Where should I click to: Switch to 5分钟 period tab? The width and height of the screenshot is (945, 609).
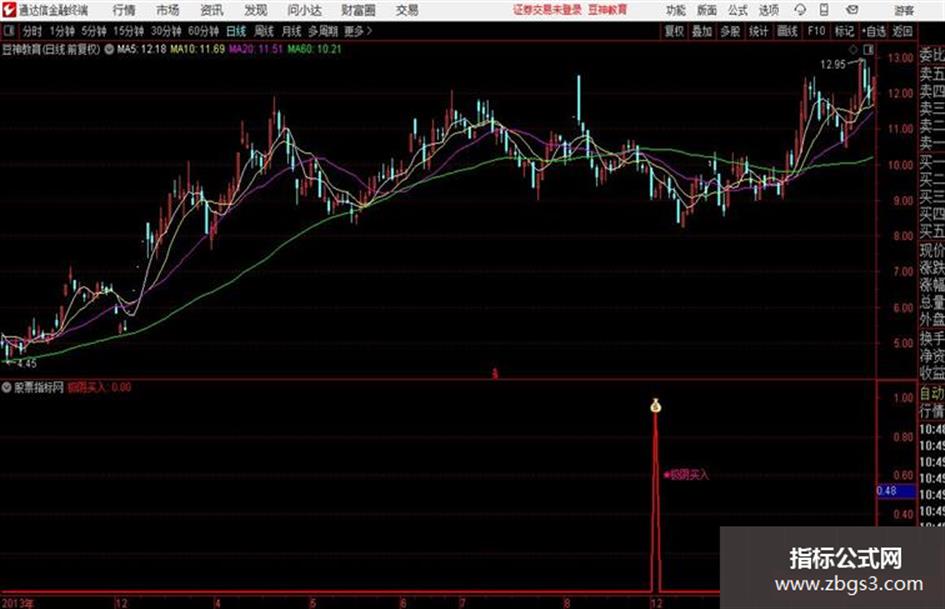pyautogui.click(x=93, y=31)
